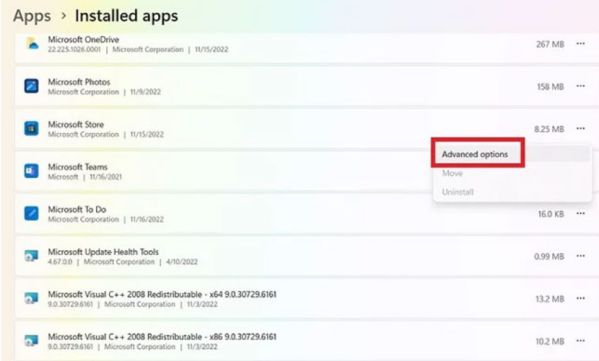This screenshot has height=361, width=599.
Task: Go back to Apps in the breadcrumb
Action: tap(32, 16)
